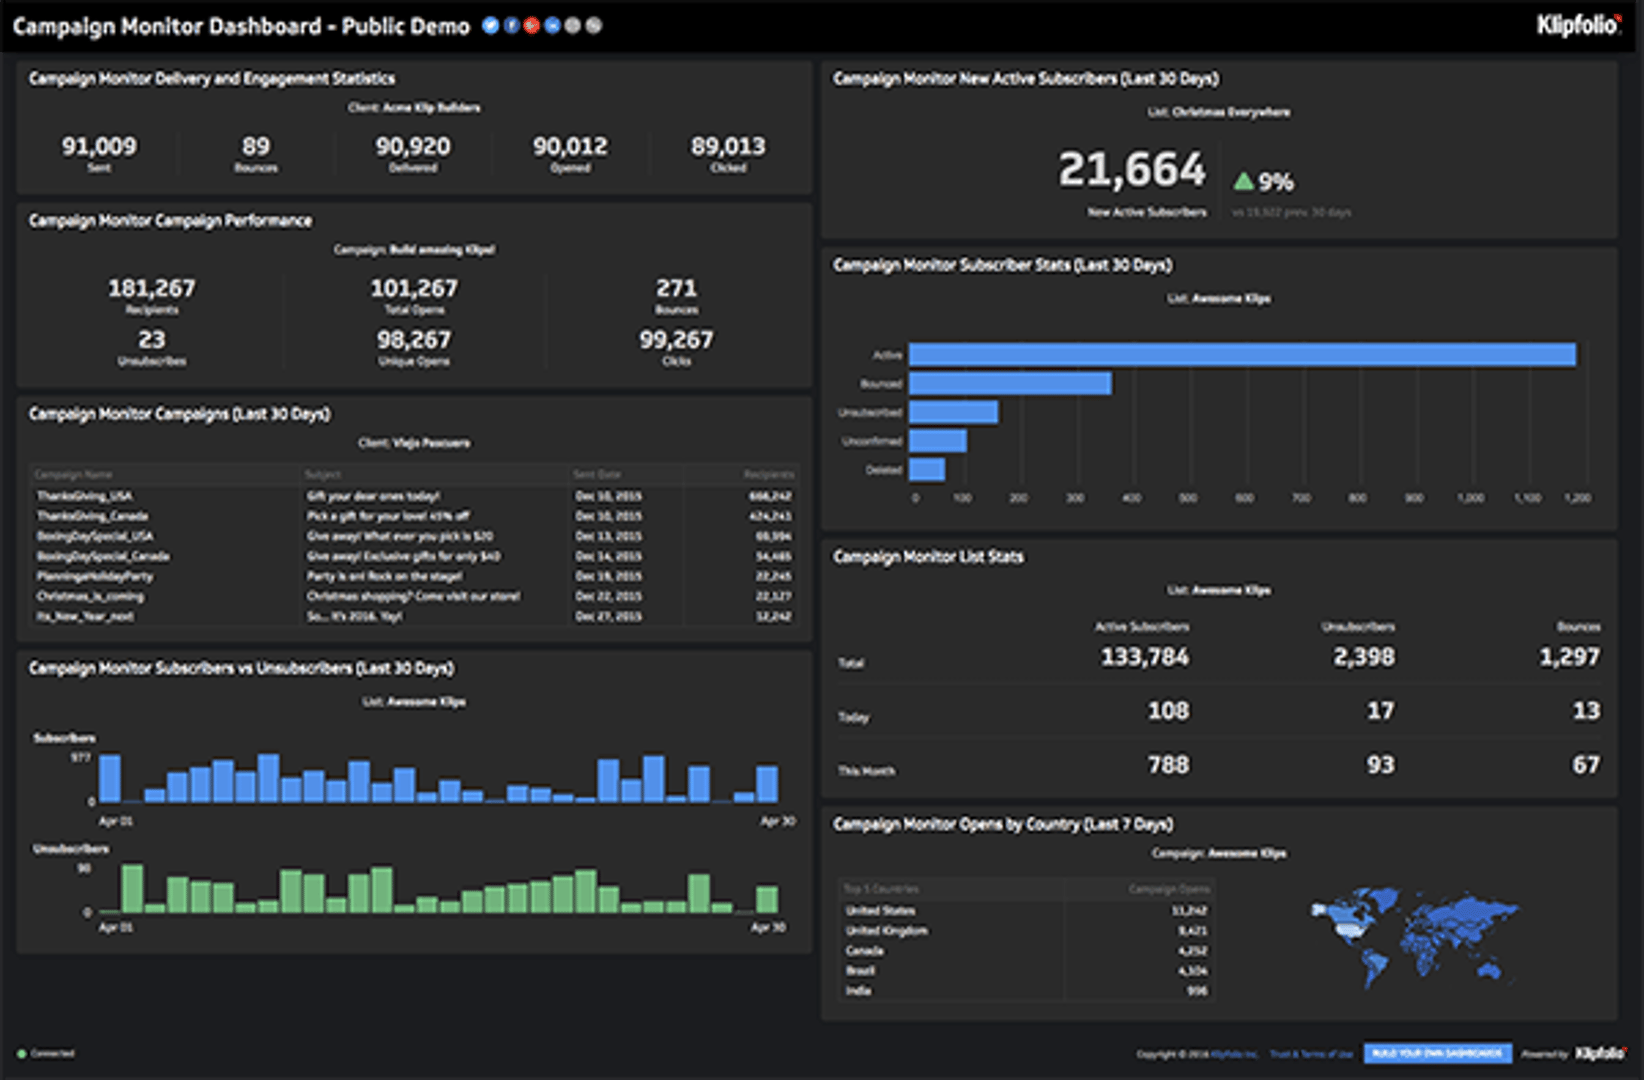Click the Build Your Own Dashboards button
1644x1080 pixels.
(1437, 1053)
